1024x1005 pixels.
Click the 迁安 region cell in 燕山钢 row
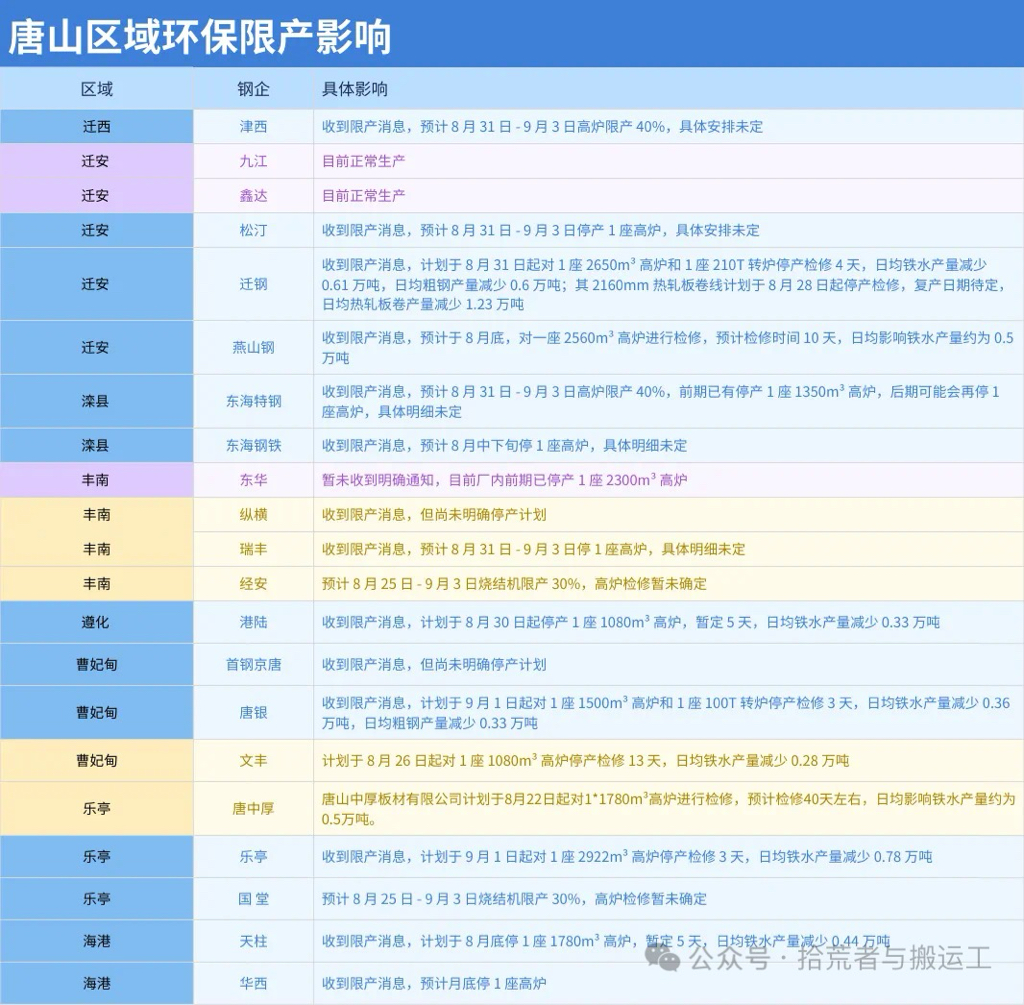97,347
